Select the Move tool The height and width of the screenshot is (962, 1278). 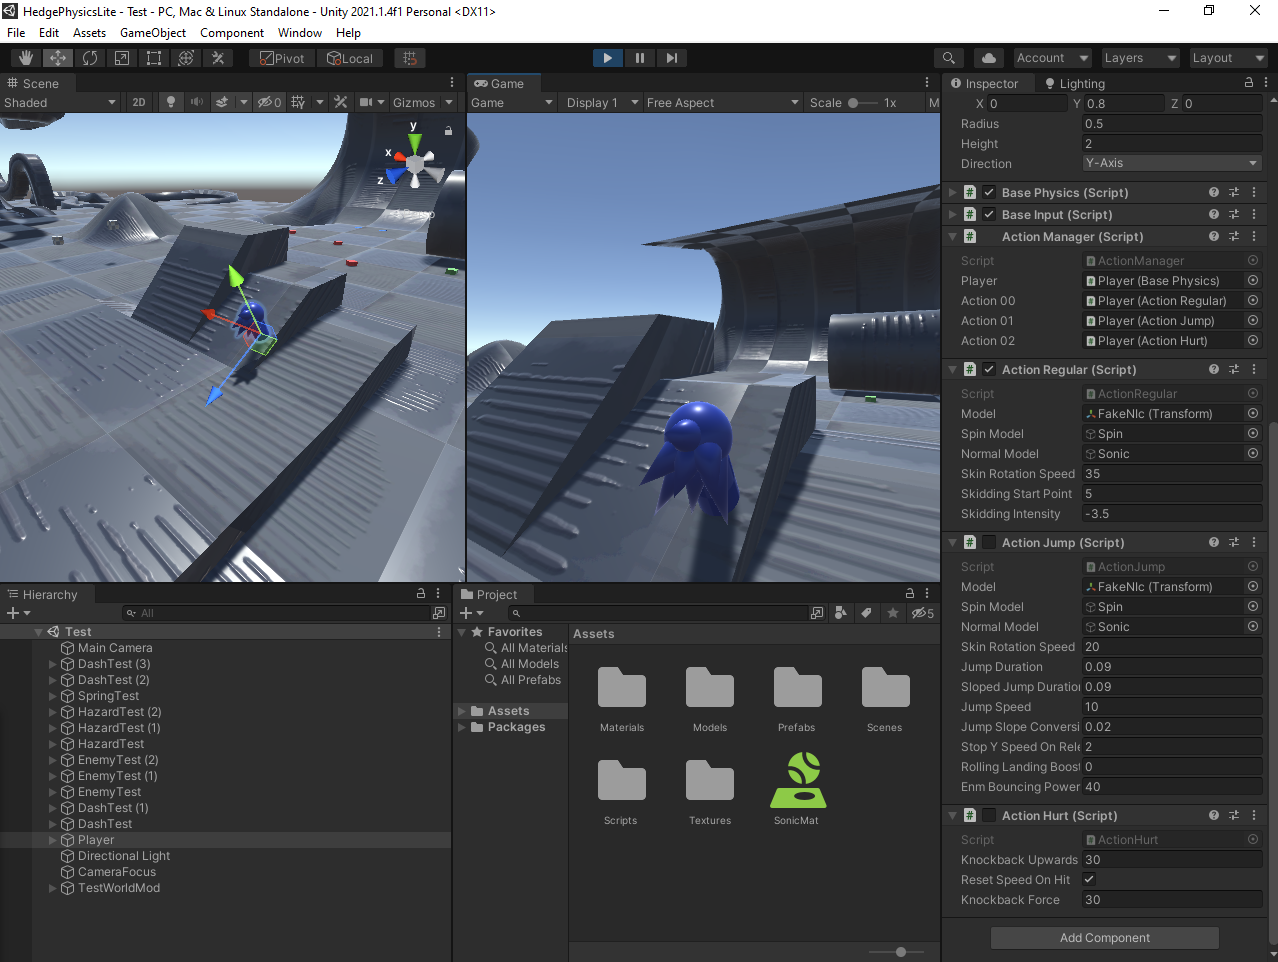click(58, 58)
